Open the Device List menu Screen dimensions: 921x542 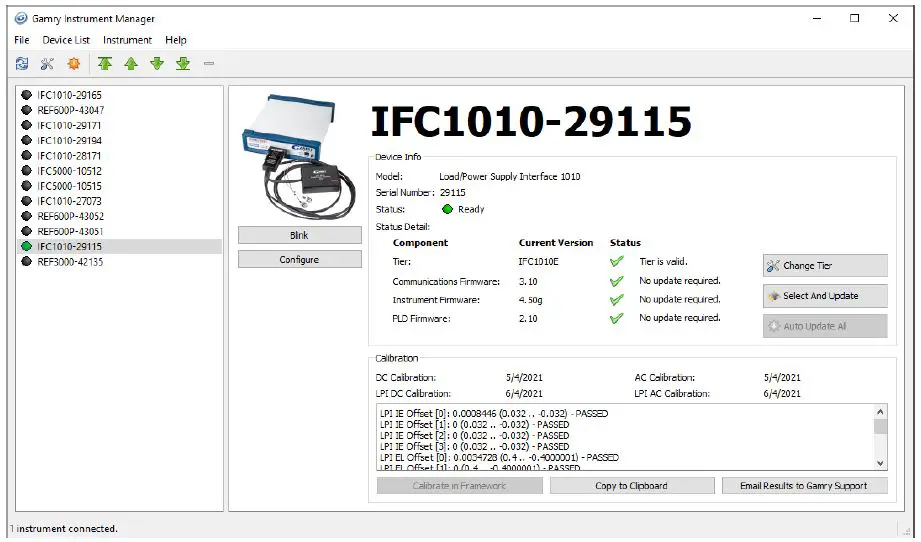(66, 40)
